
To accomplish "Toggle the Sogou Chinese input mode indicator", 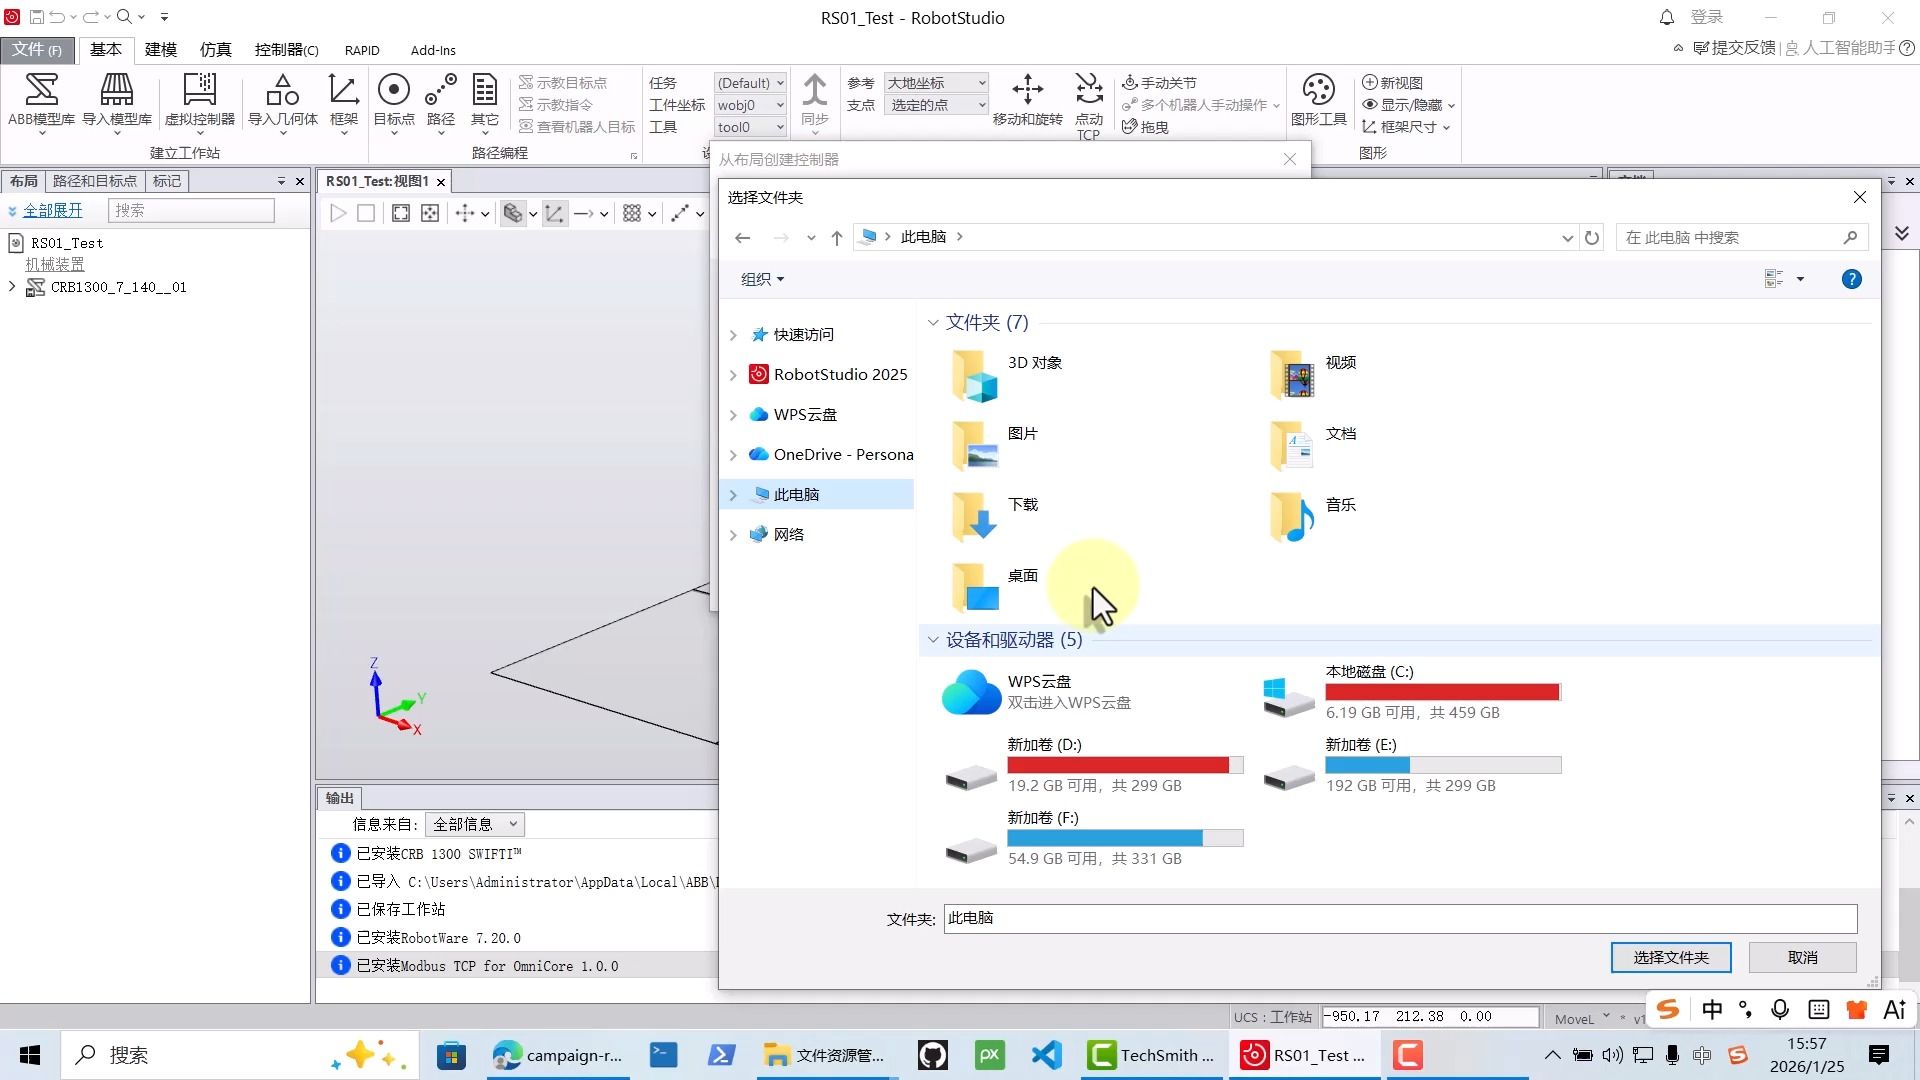I will coord(1712,1010).
